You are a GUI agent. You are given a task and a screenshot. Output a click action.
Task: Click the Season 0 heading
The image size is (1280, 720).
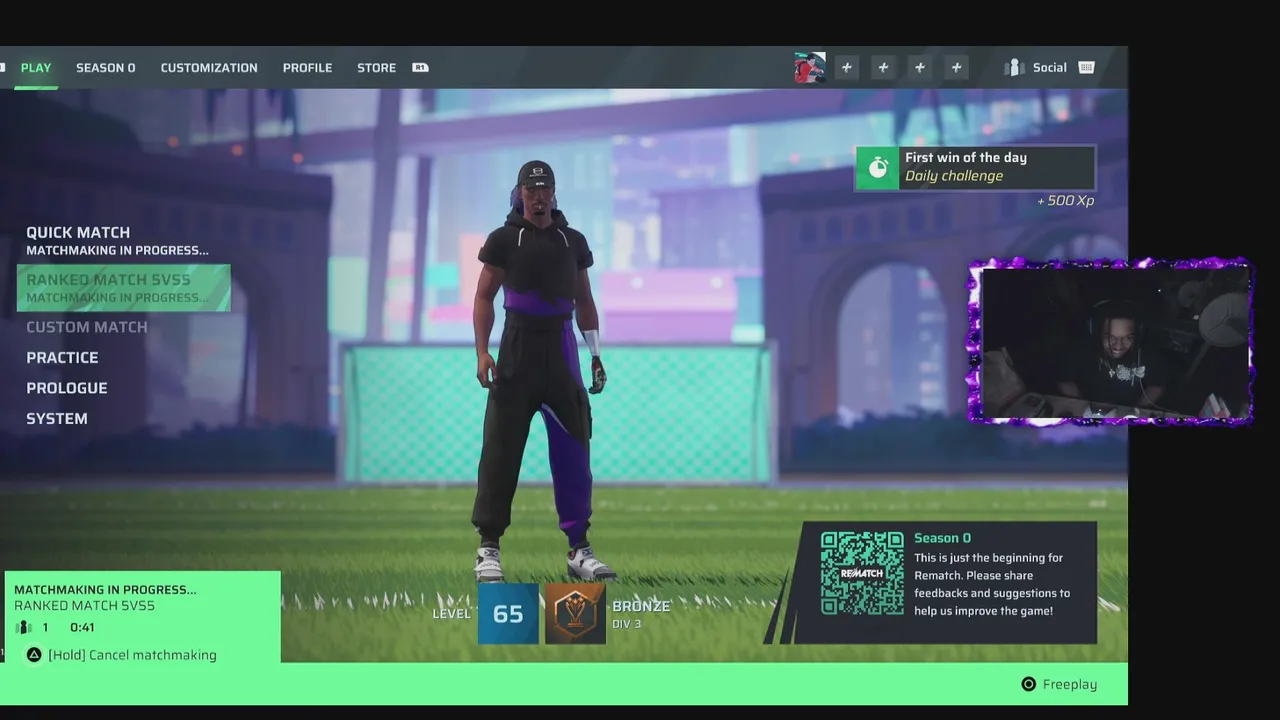point(942,538)
